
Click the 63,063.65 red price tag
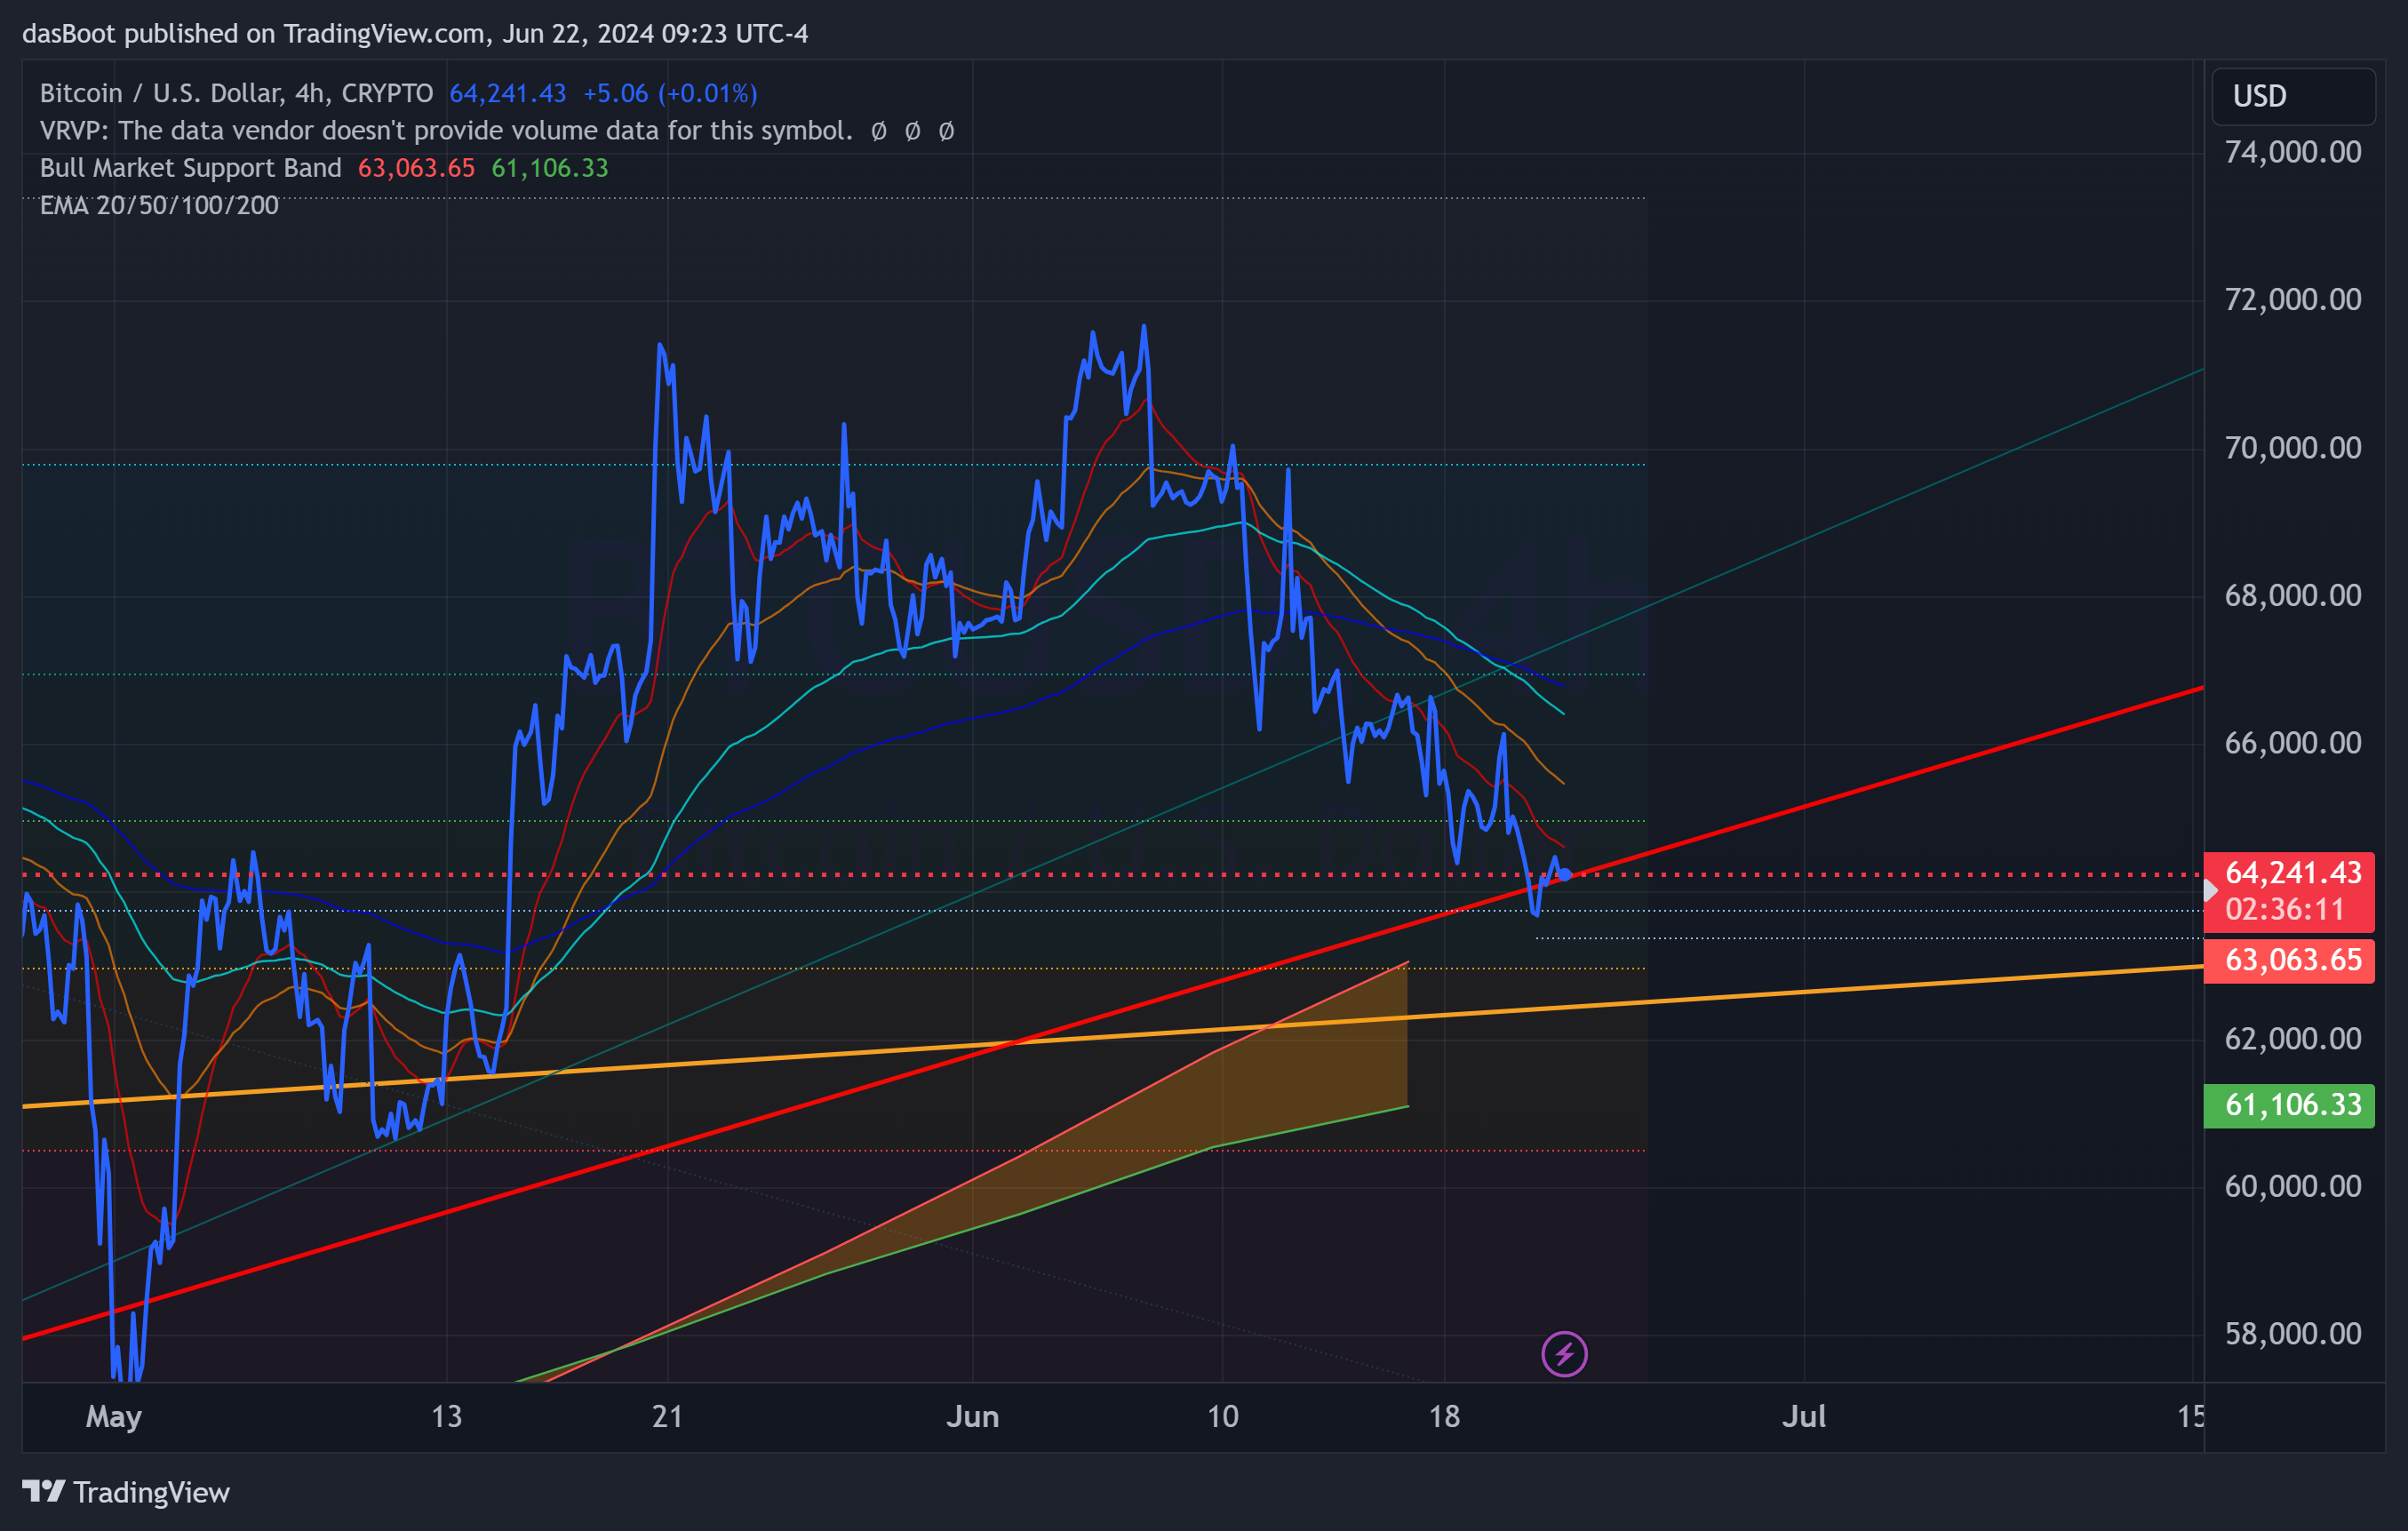(x=2290, y=960)
